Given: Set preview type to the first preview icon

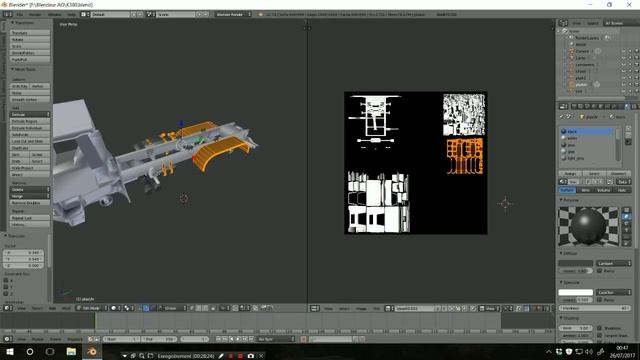Looking at the screenshot, I should [x=627, y=210].
